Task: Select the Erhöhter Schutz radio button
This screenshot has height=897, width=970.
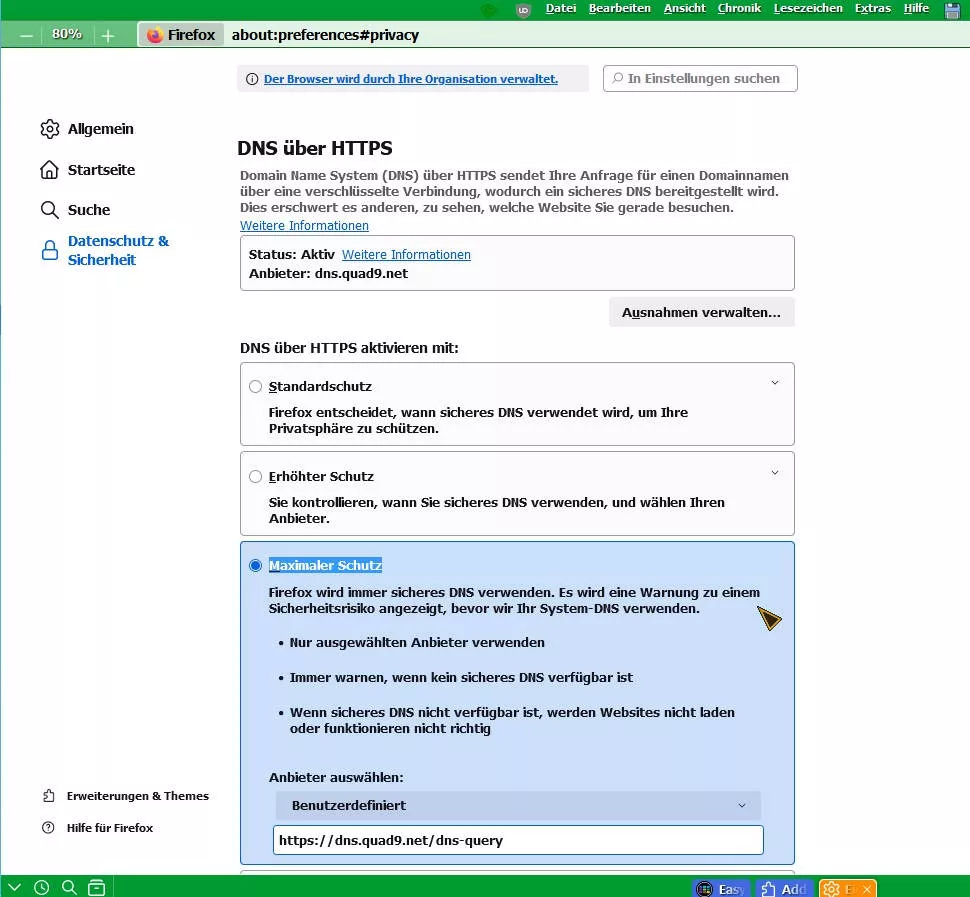Action: tap(255, 476)
